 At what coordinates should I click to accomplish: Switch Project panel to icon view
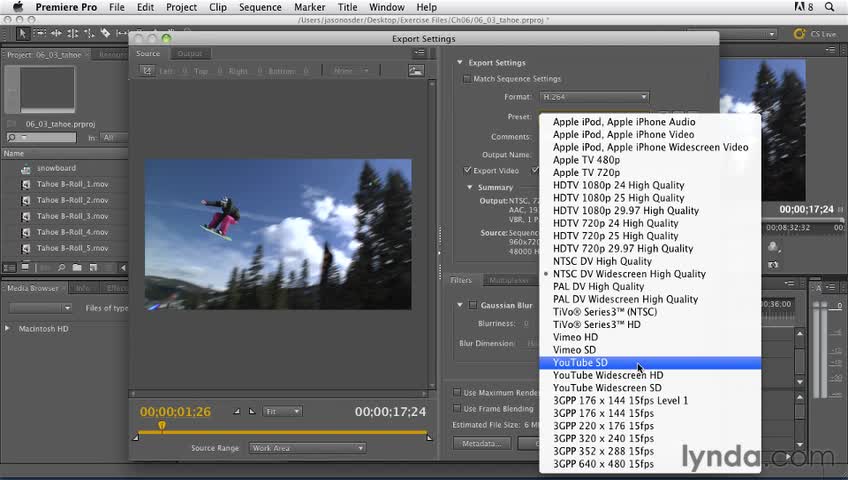(25, 267)
